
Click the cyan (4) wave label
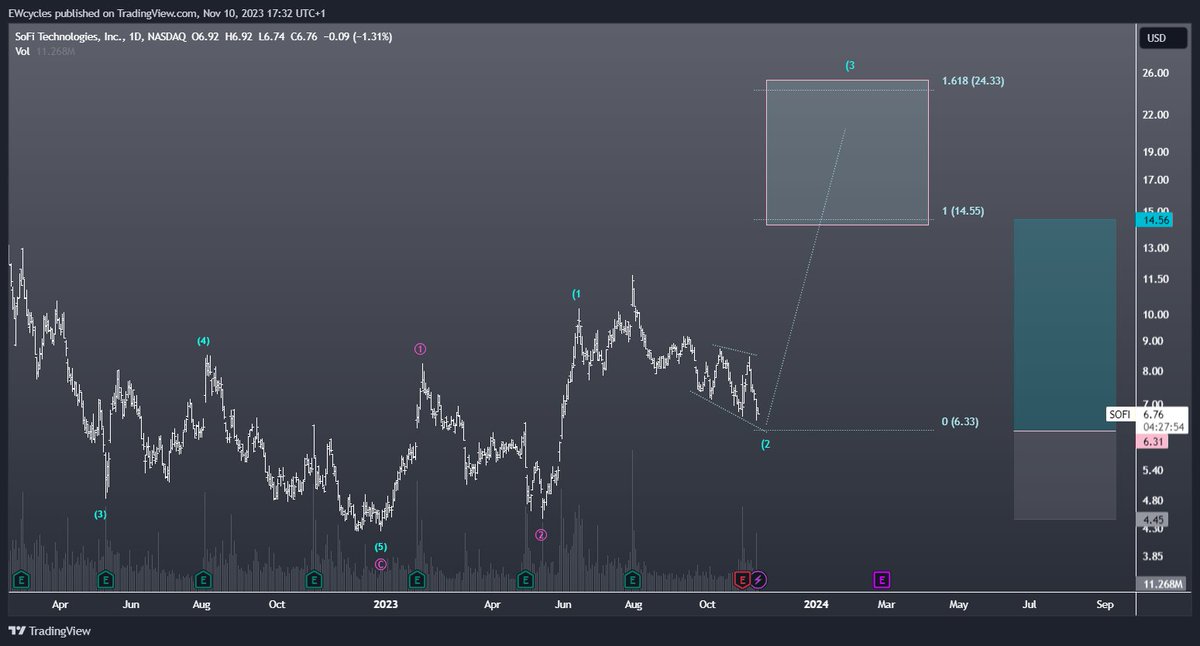pyautogui.click(x=203, y=341)
